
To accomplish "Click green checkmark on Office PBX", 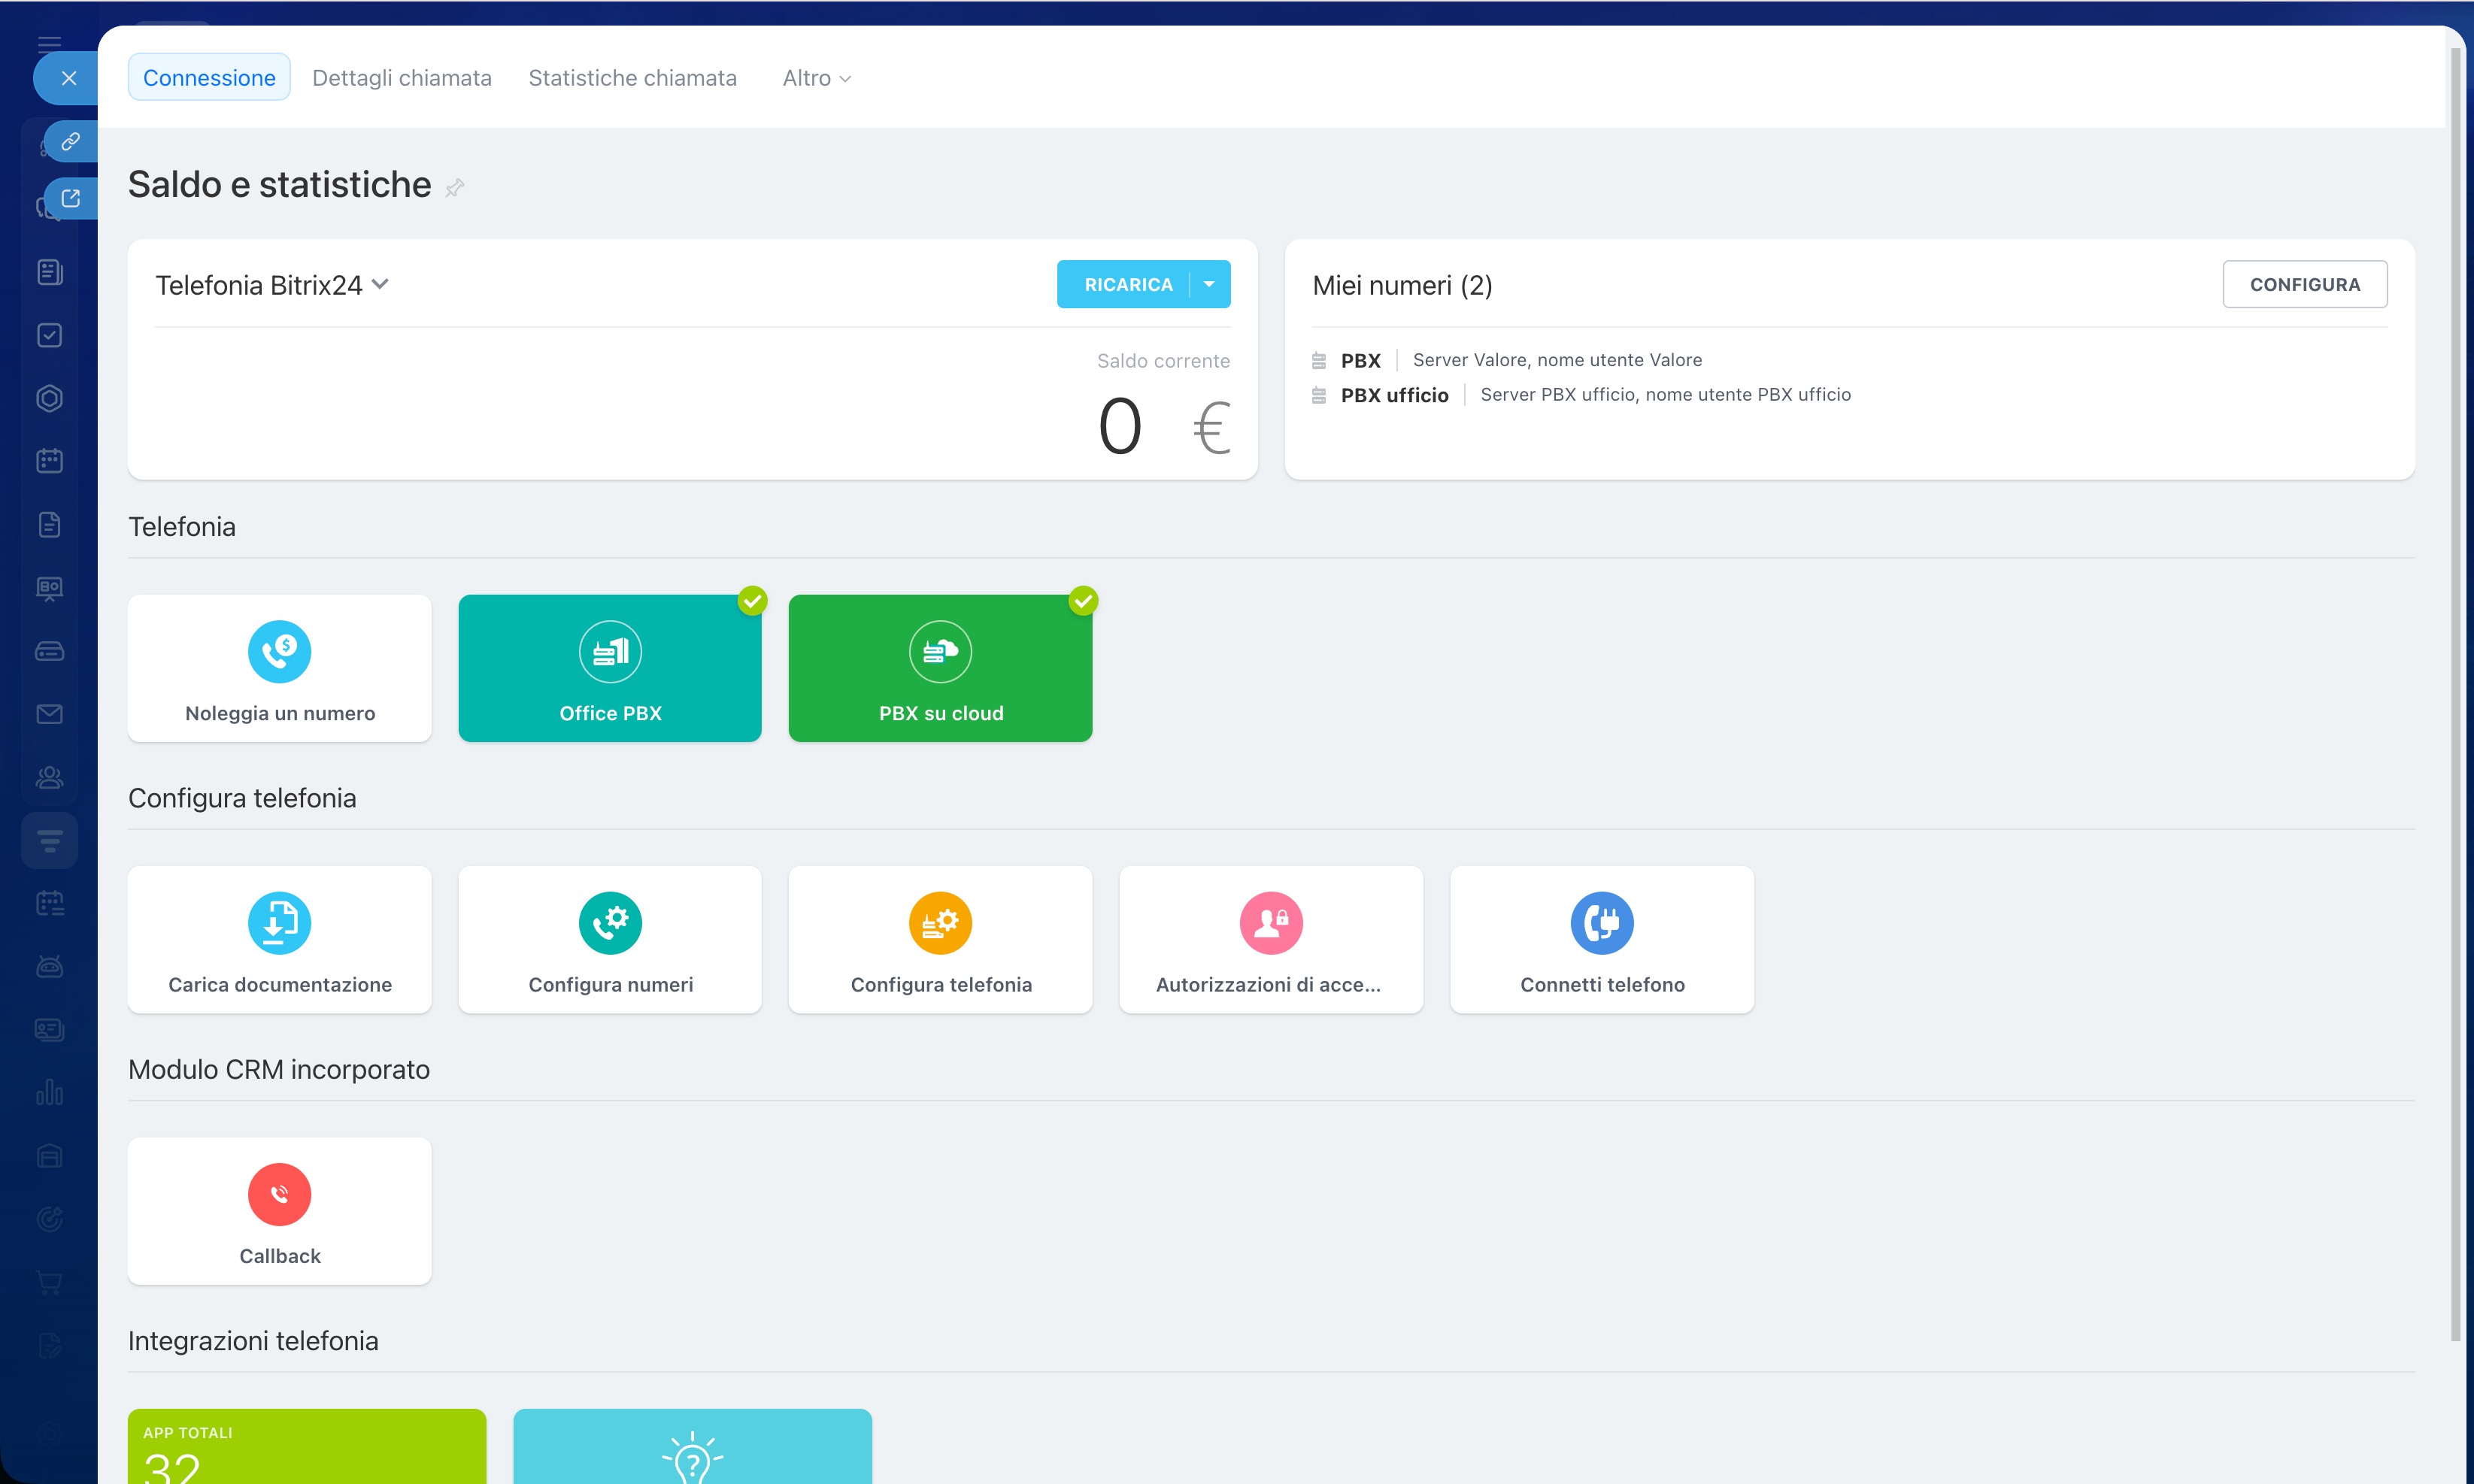I will tap(752, 600).
